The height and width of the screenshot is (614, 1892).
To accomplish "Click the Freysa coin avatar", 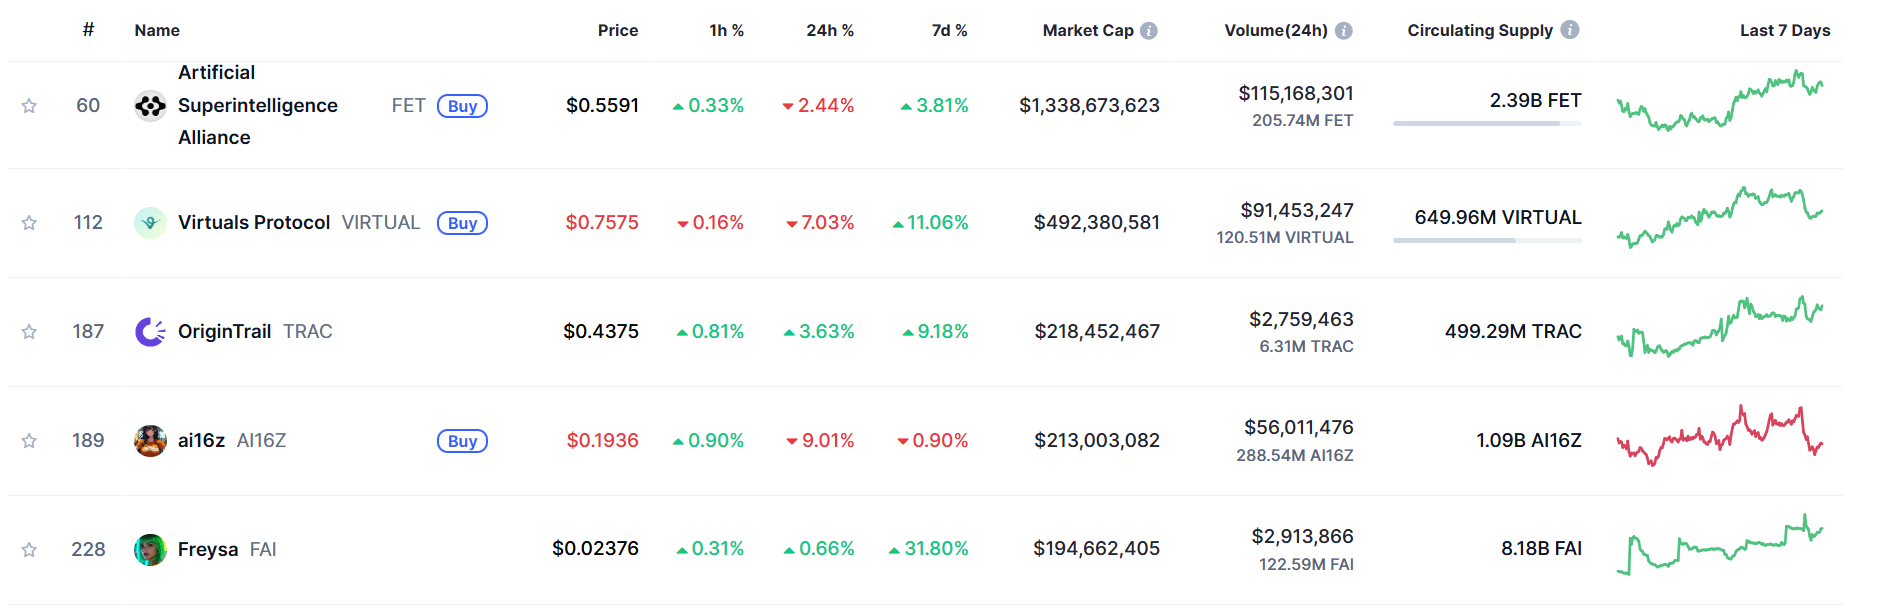I will [150, 550].
